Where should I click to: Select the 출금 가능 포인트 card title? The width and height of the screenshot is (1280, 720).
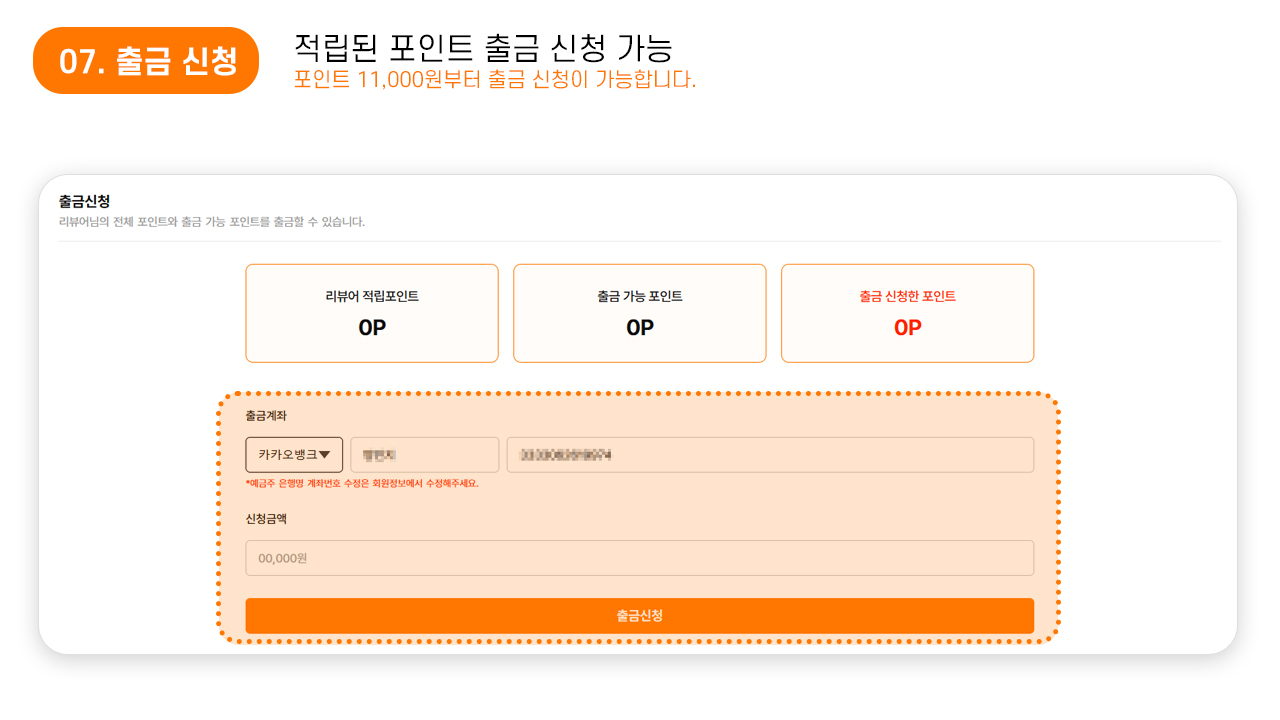point(640,296)
